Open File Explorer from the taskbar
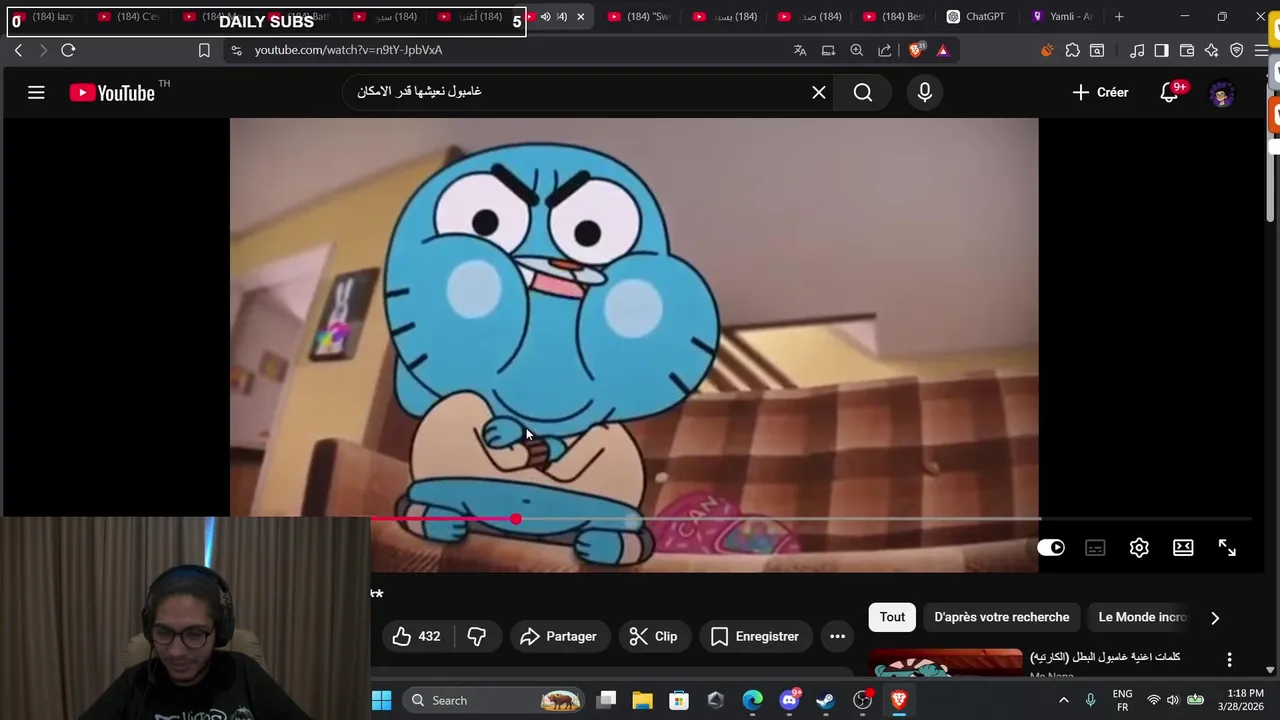1280x720 pixels. 642,700
